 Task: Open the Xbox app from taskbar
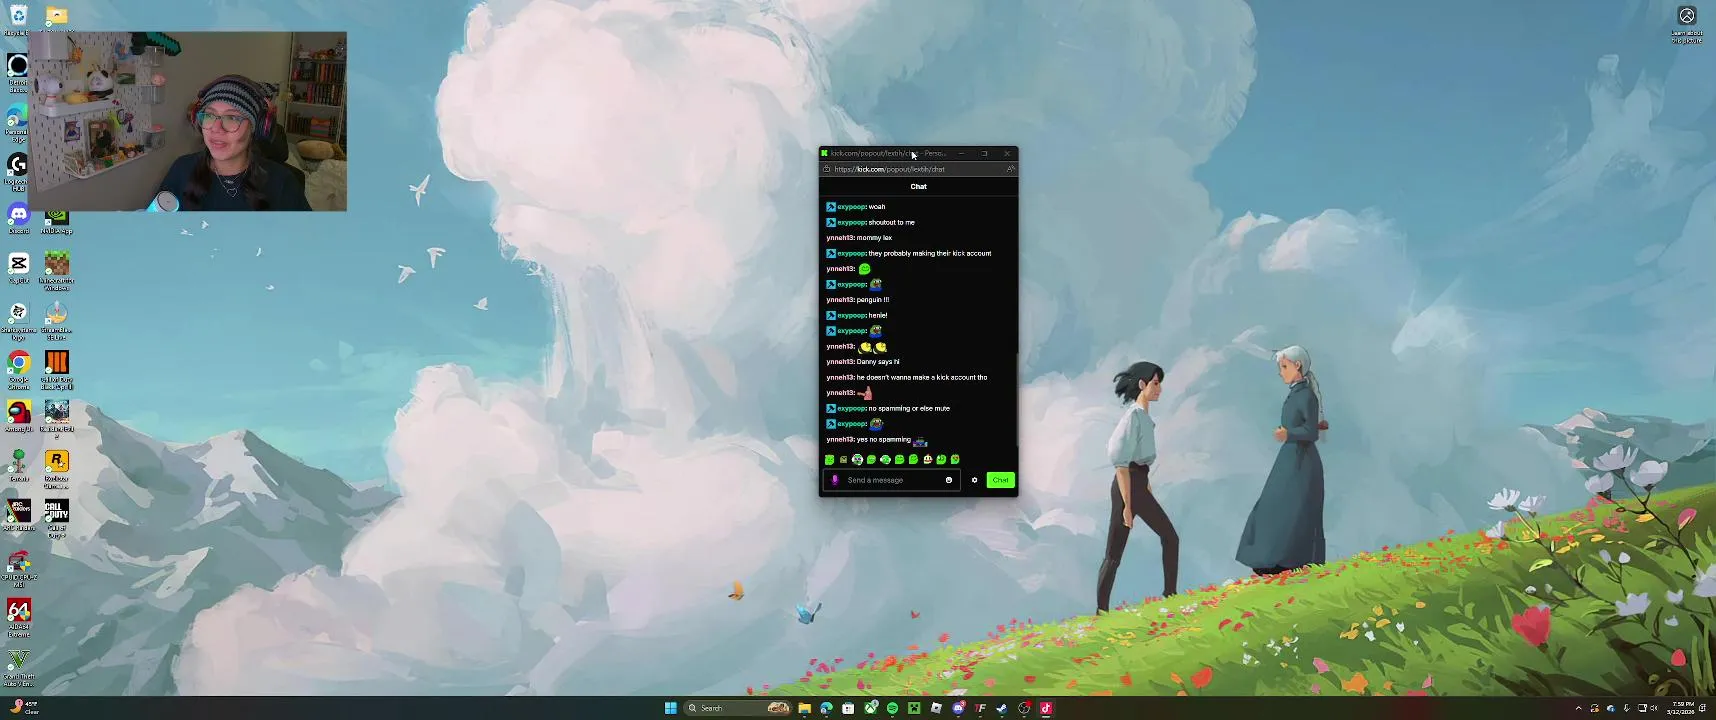coord(871,708)
